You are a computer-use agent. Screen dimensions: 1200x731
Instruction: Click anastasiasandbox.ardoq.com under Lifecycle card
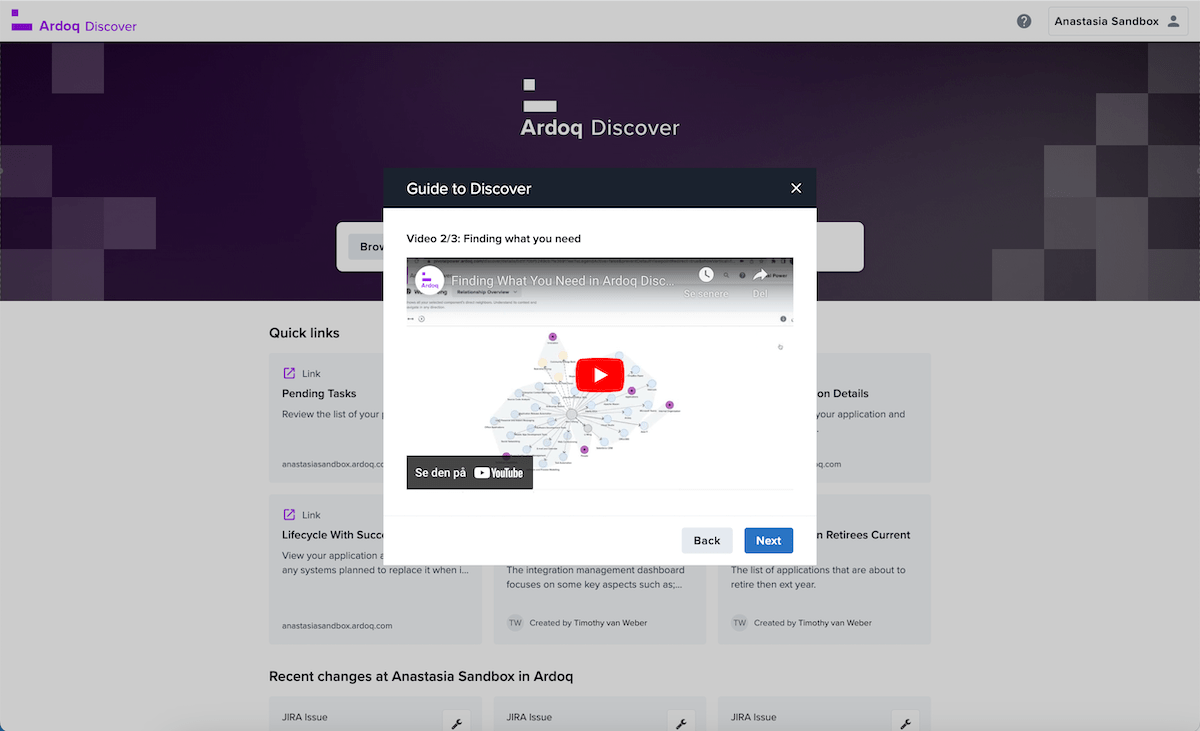click(x=337, y=625)
